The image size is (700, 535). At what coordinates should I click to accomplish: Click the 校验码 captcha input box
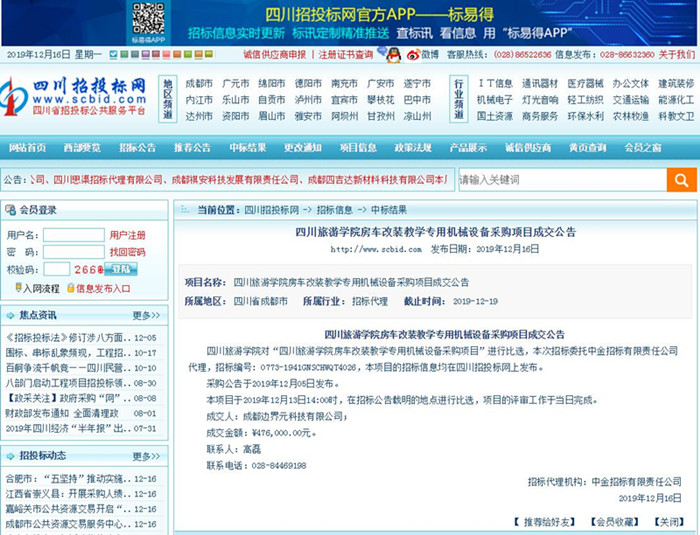click(x=57, y=269)
